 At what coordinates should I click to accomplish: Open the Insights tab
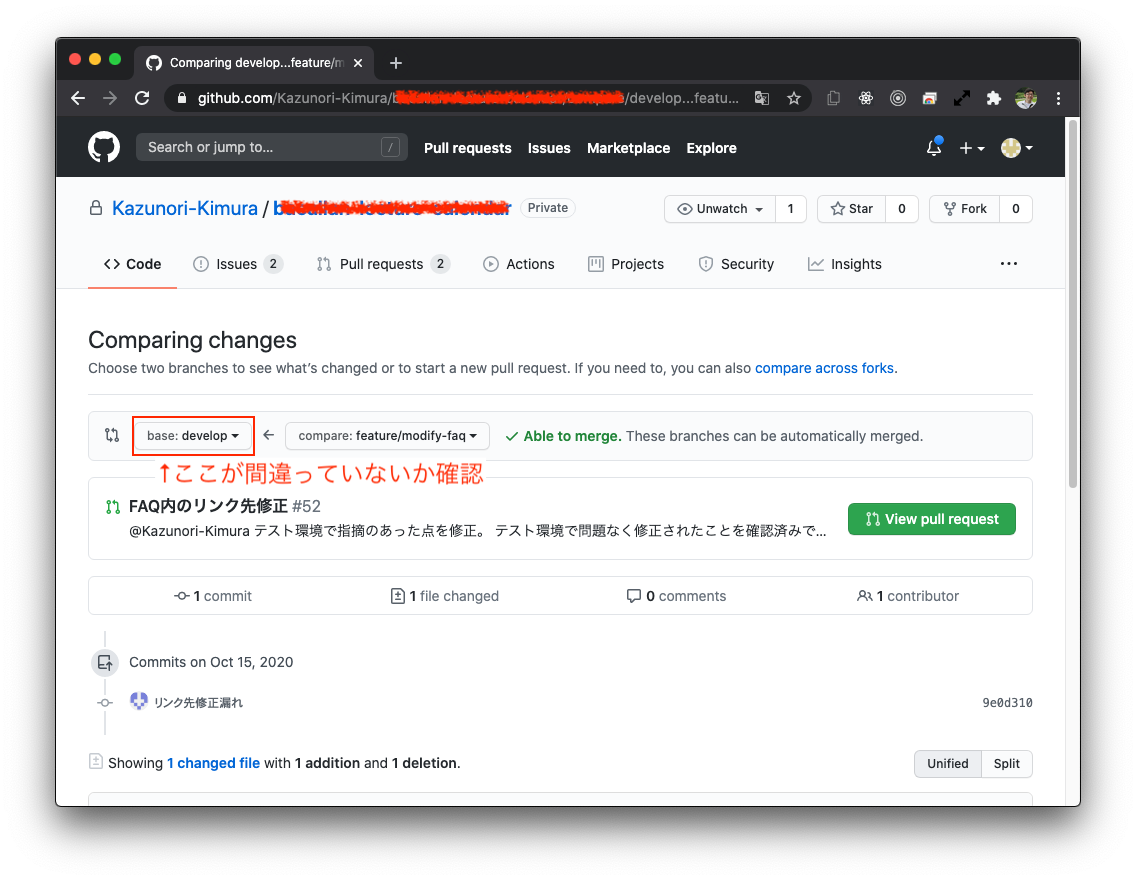pos(845,264)
